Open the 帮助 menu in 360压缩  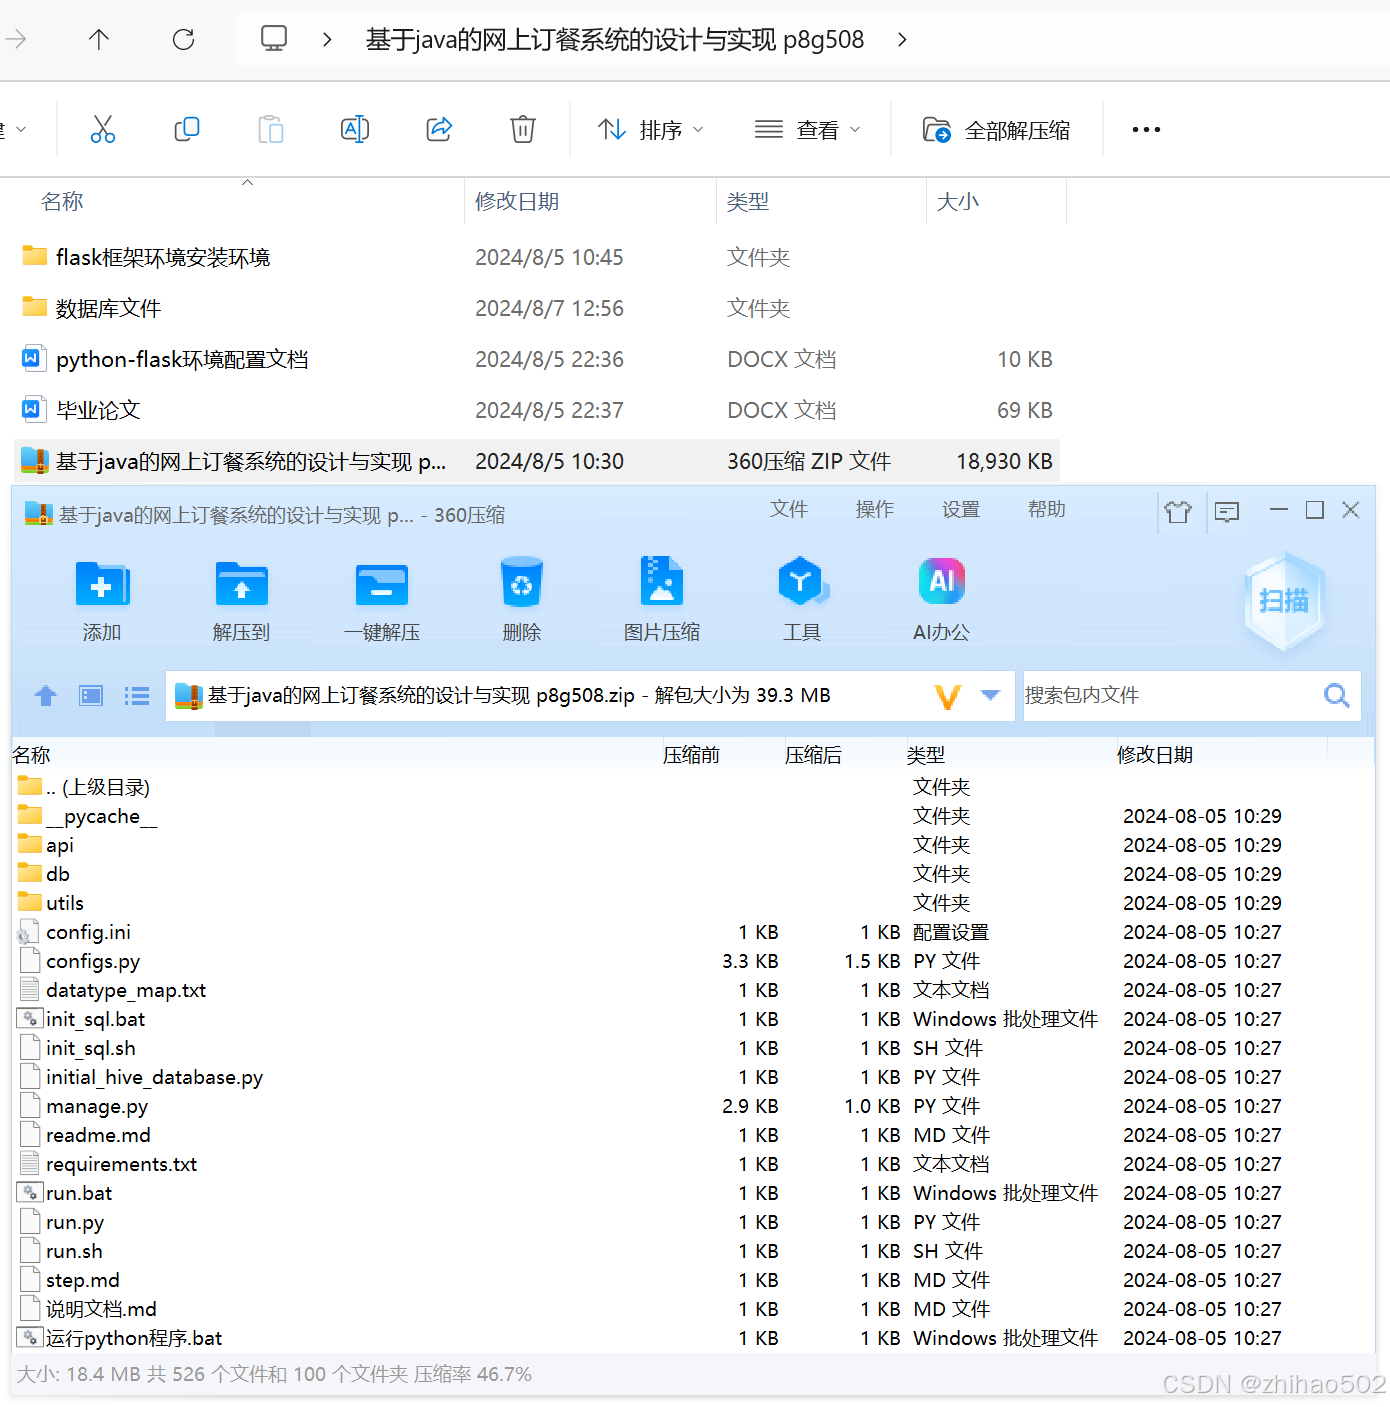[x=1046, y=510]
